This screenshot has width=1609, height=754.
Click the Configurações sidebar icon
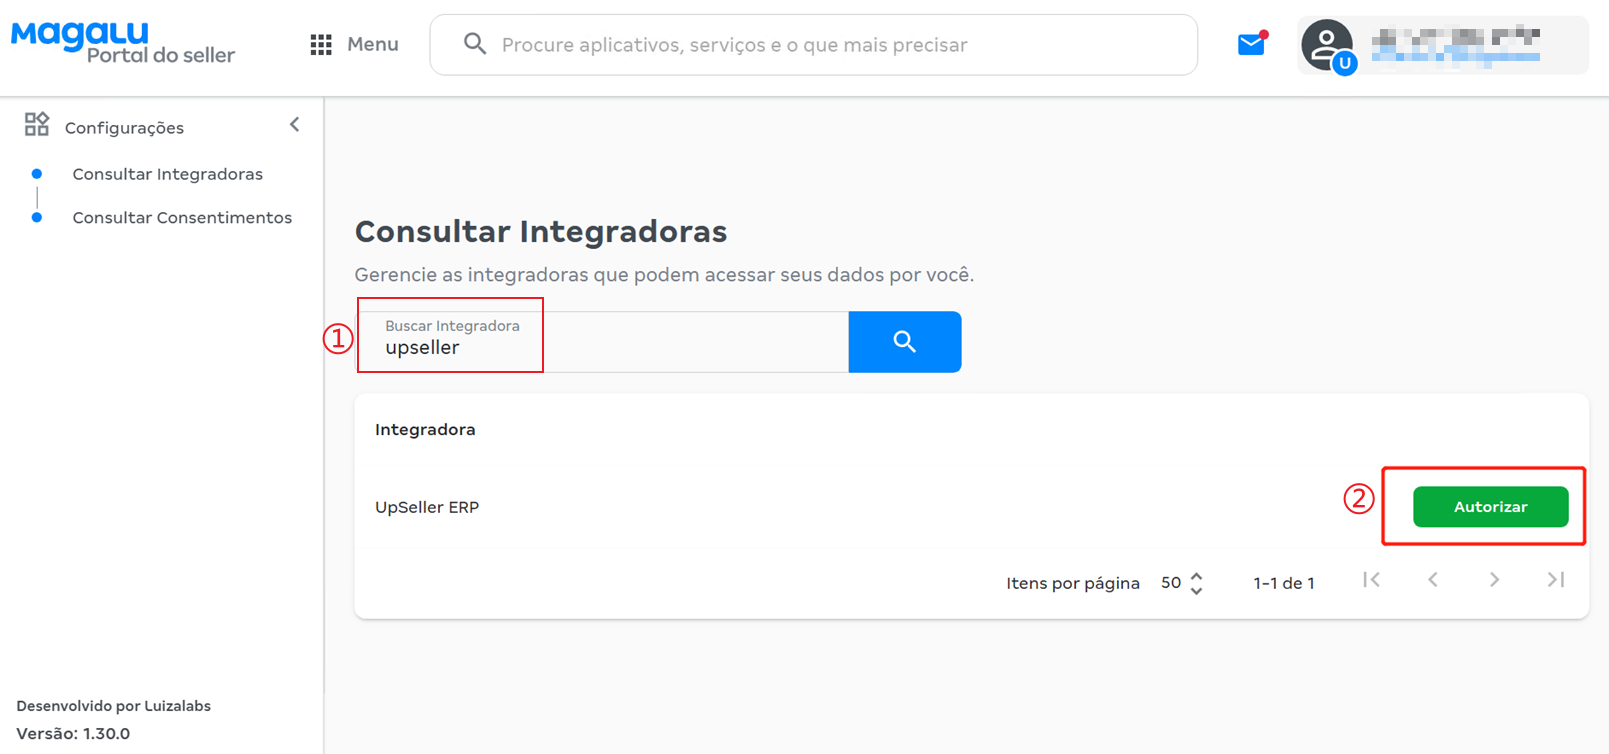(37, 124)
